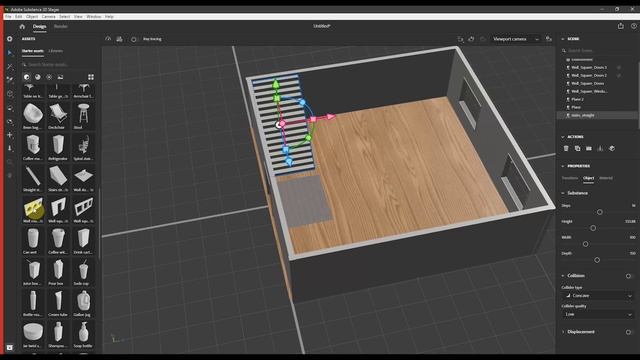This screenshot has width=640, height=360.
Task: Filter starter assets by lights icon
Action: (49, 77)
